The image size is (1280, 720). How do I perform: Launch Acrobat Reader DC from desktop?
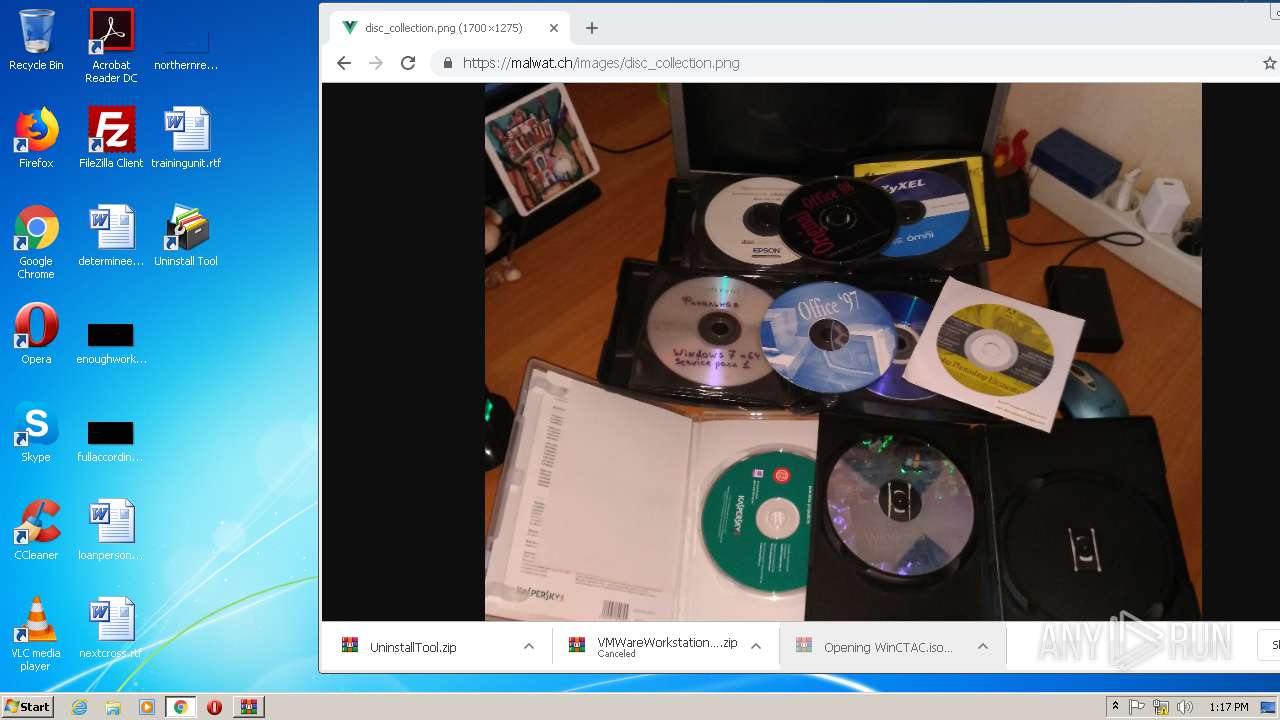click(111, 46)
